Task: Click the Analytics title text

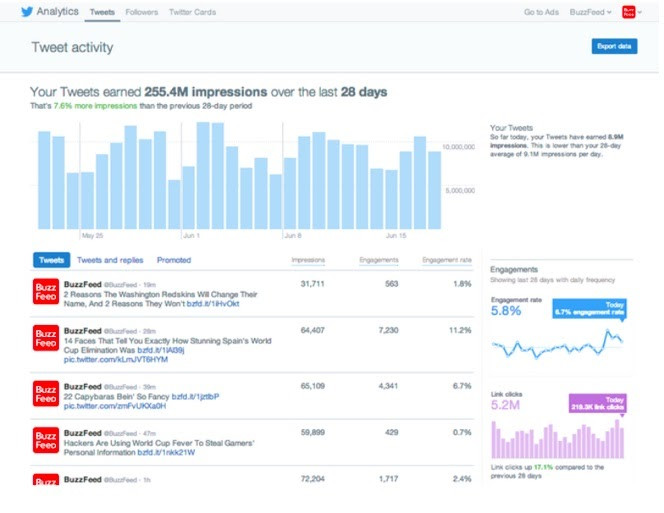Action: click(x=58, y=11)
